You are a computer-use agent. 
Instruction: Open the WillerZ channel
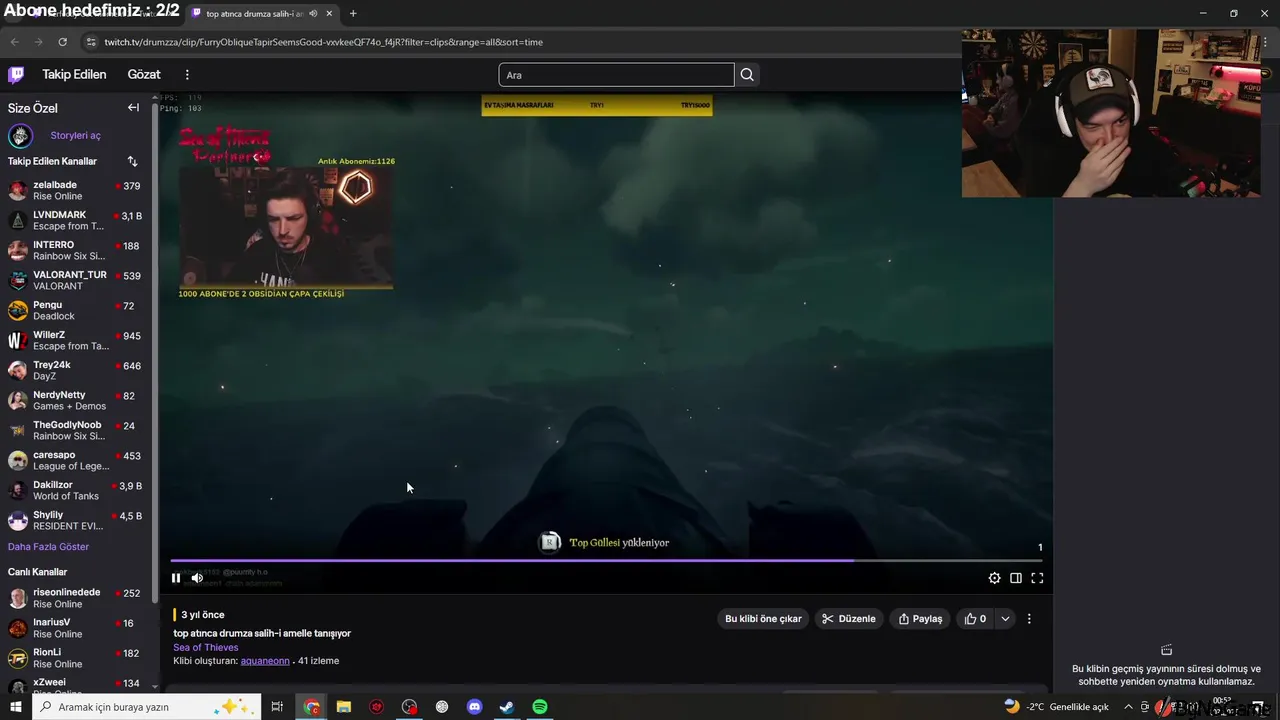click(78, 340)
